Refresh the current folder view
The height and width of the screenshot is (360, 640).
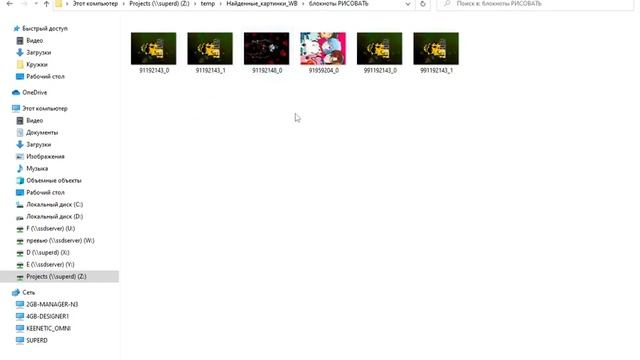(x=423, y=4)
